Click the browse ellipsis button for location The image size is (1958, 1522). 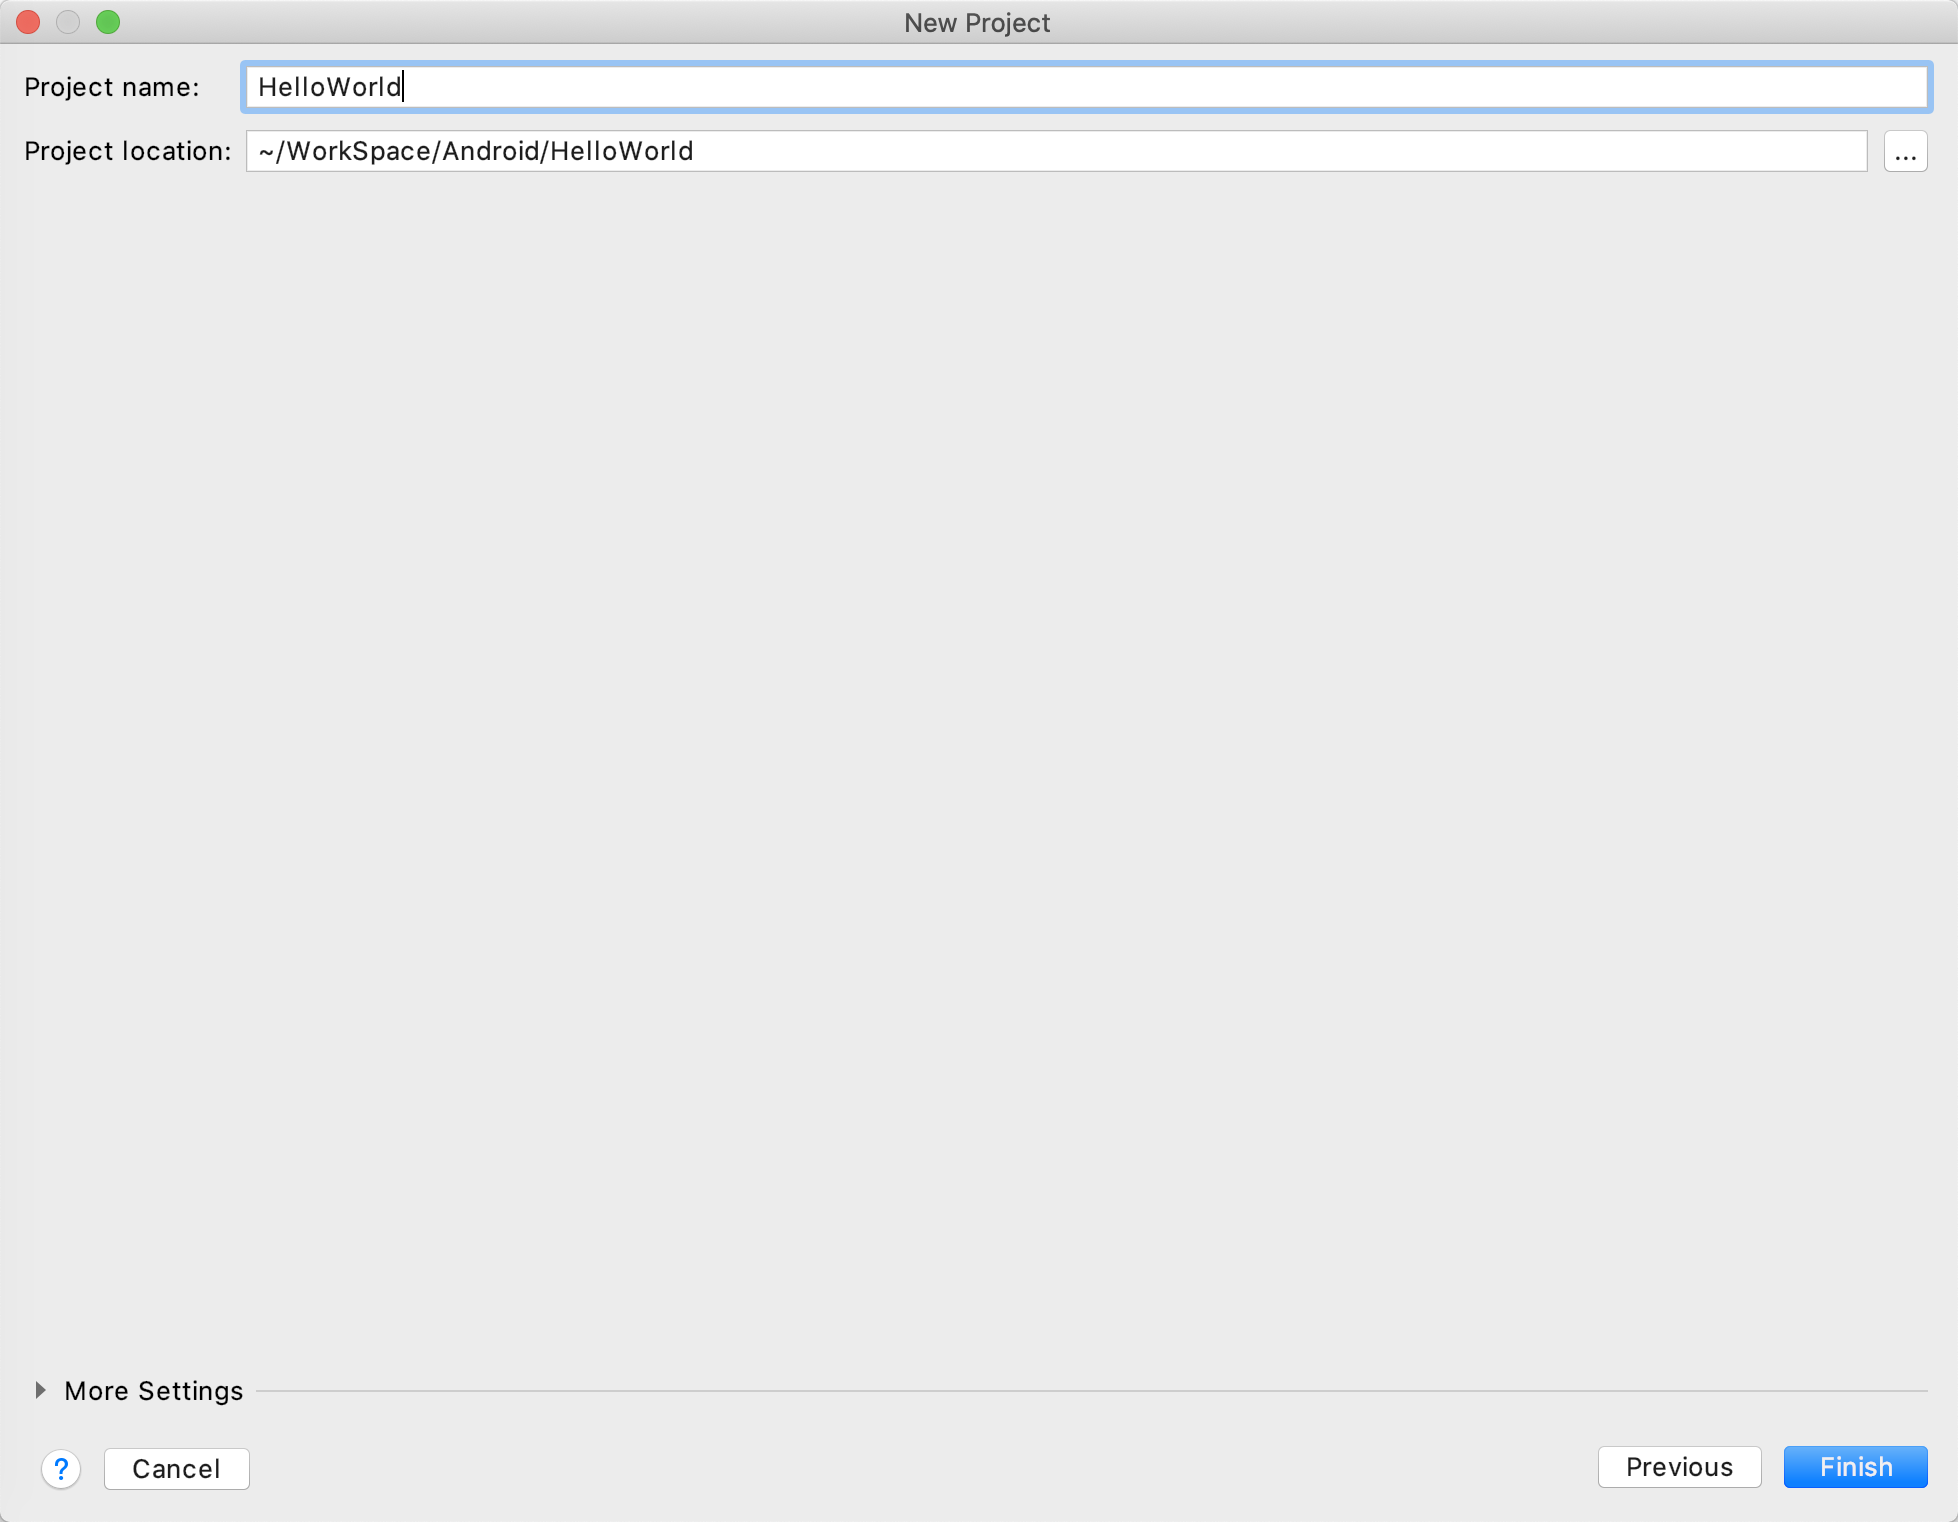(1905, 152)
